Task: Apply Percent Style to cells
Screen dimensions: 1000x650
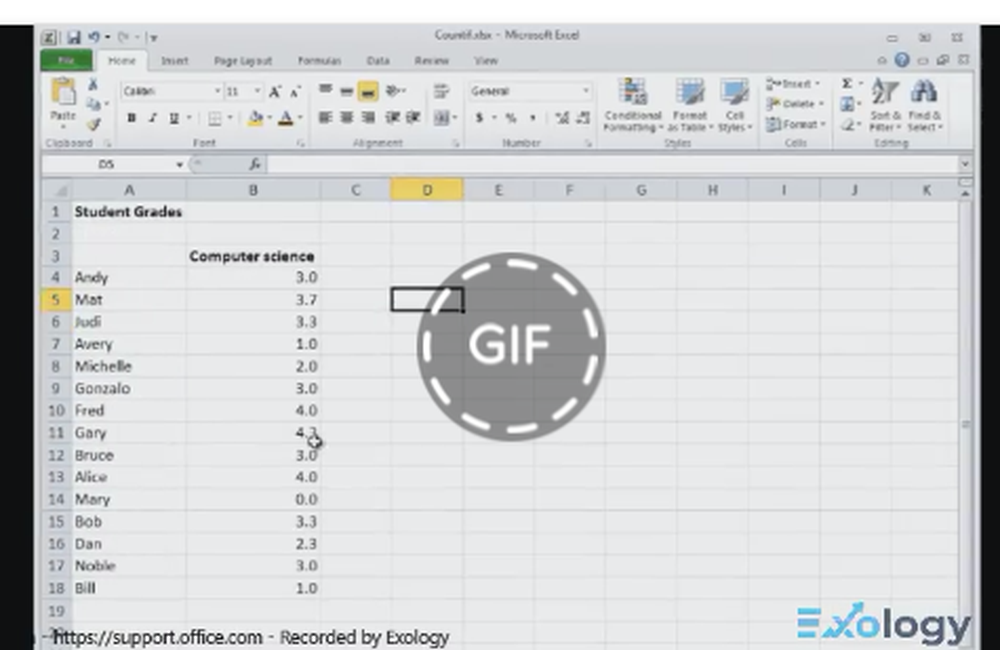Action: (511, 118)
